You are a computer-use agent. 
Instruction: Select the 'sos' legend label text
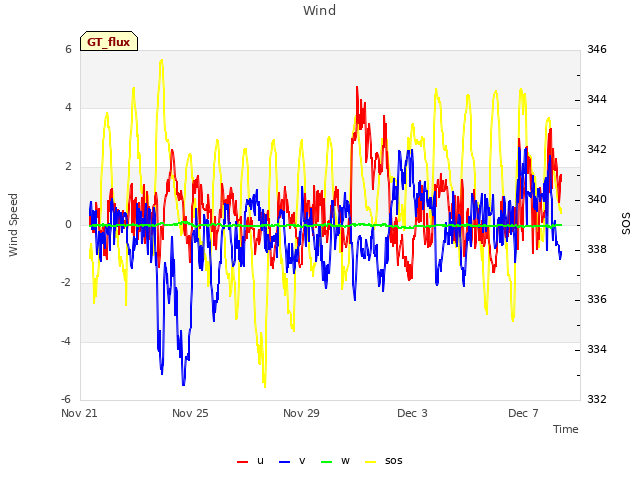point(394,461)
